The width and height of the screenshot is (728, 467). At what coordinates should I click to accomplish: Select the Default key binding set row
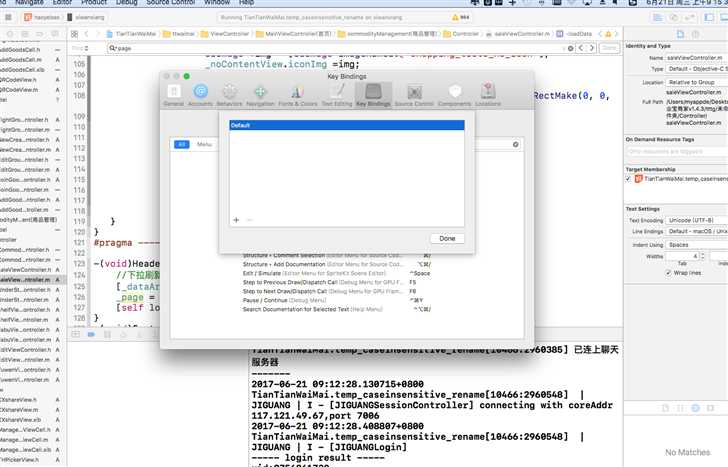tap(347, 125)
